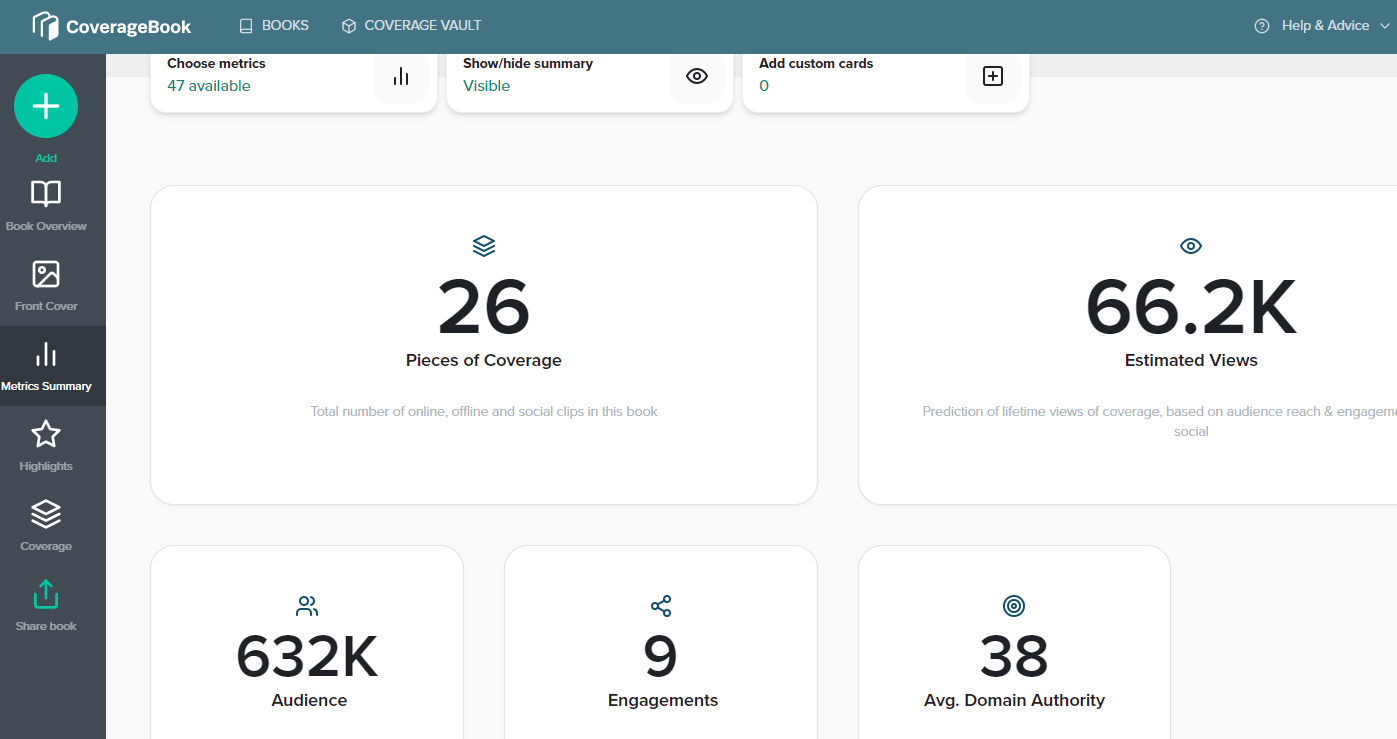Click the Visible status text

(486, 86)
